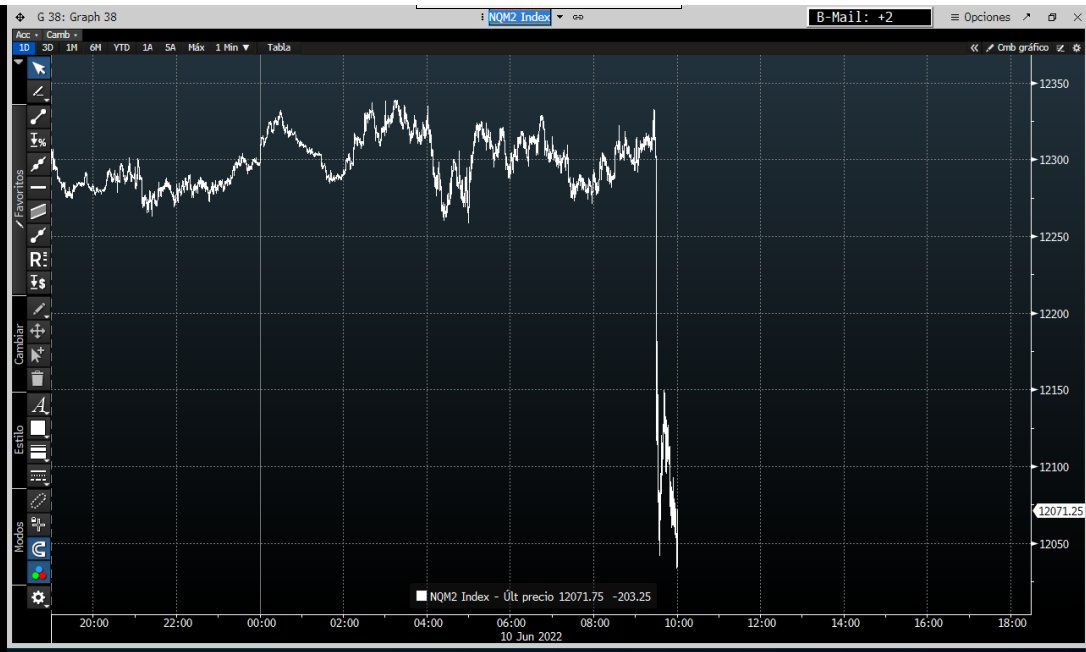Select the move crosshair tool
Viewport: 1086px width, 652px height.
pyautogui.click(x=38, y=331)
